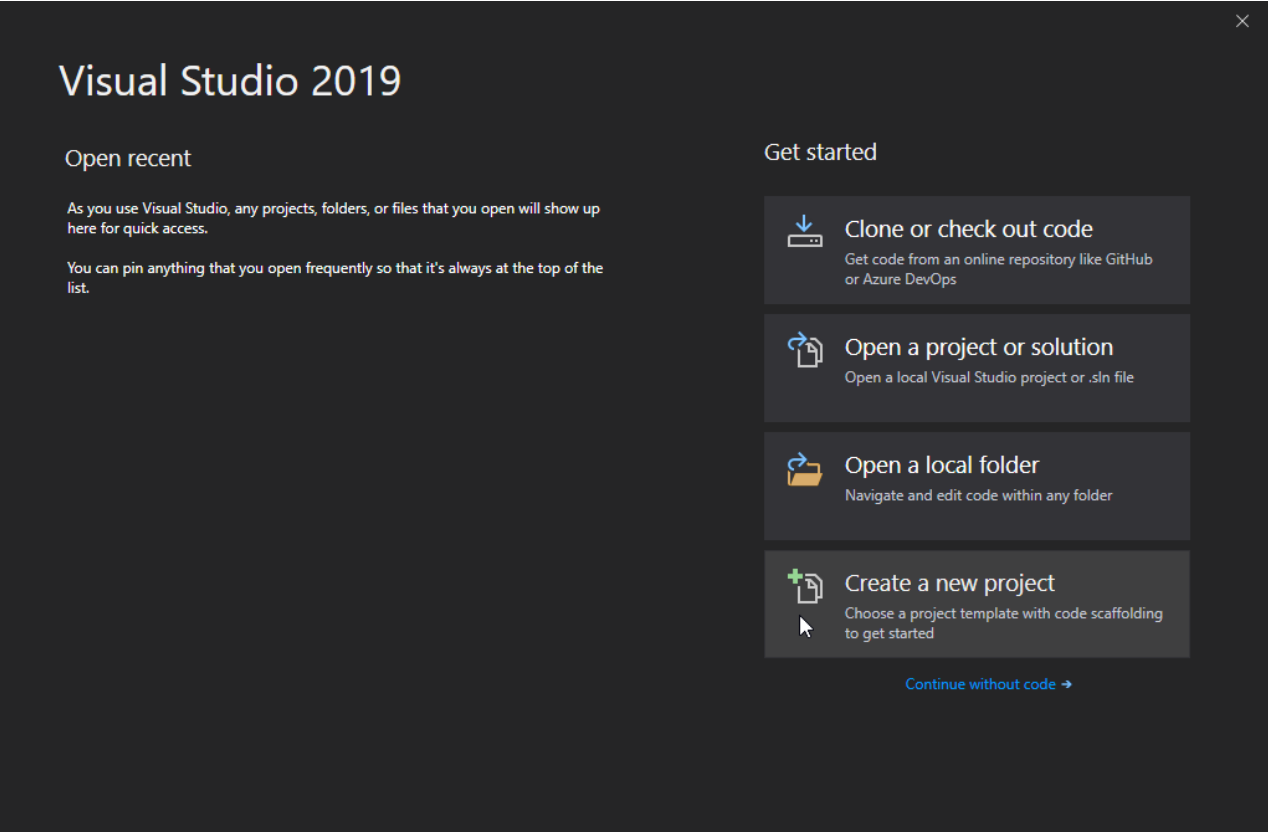1268x832 pixels.
Task: Open the Clone or check out code option
Action: coord(975,249)
